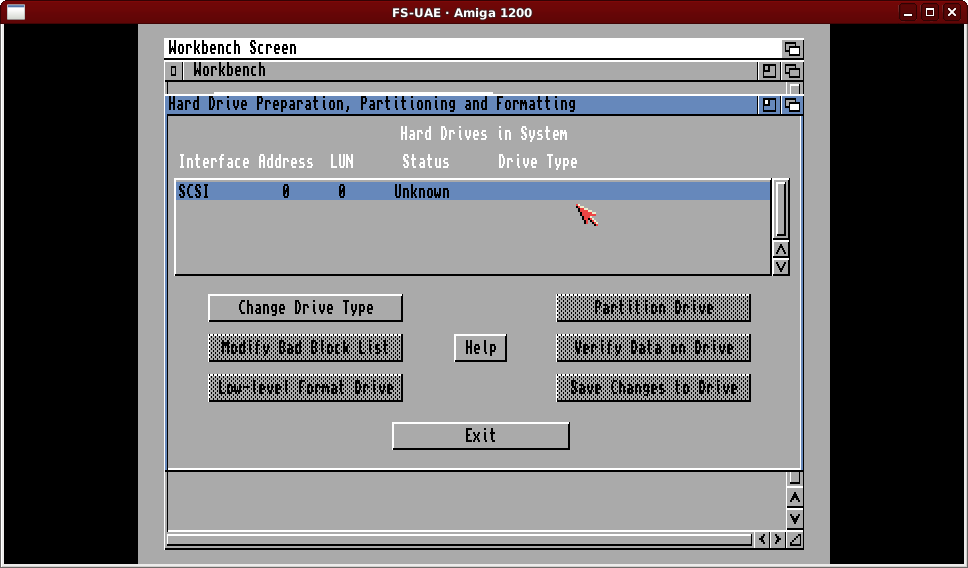Click the Workbench window title bar
This screenshot has width=968, height=568.
tap(469, 70)
